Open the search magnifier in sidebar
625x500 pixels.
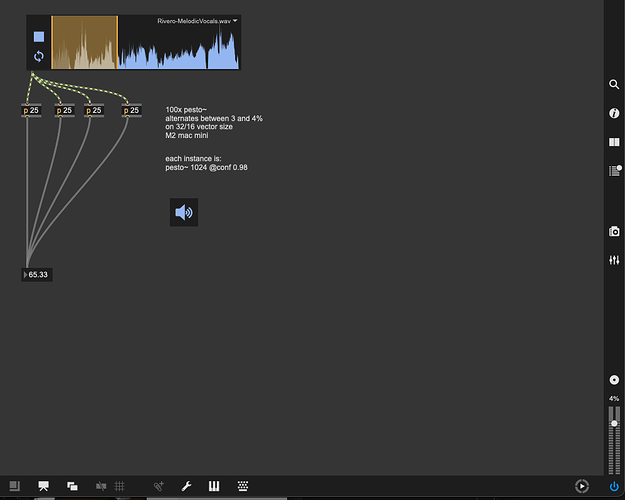click(x=614, y=84)
